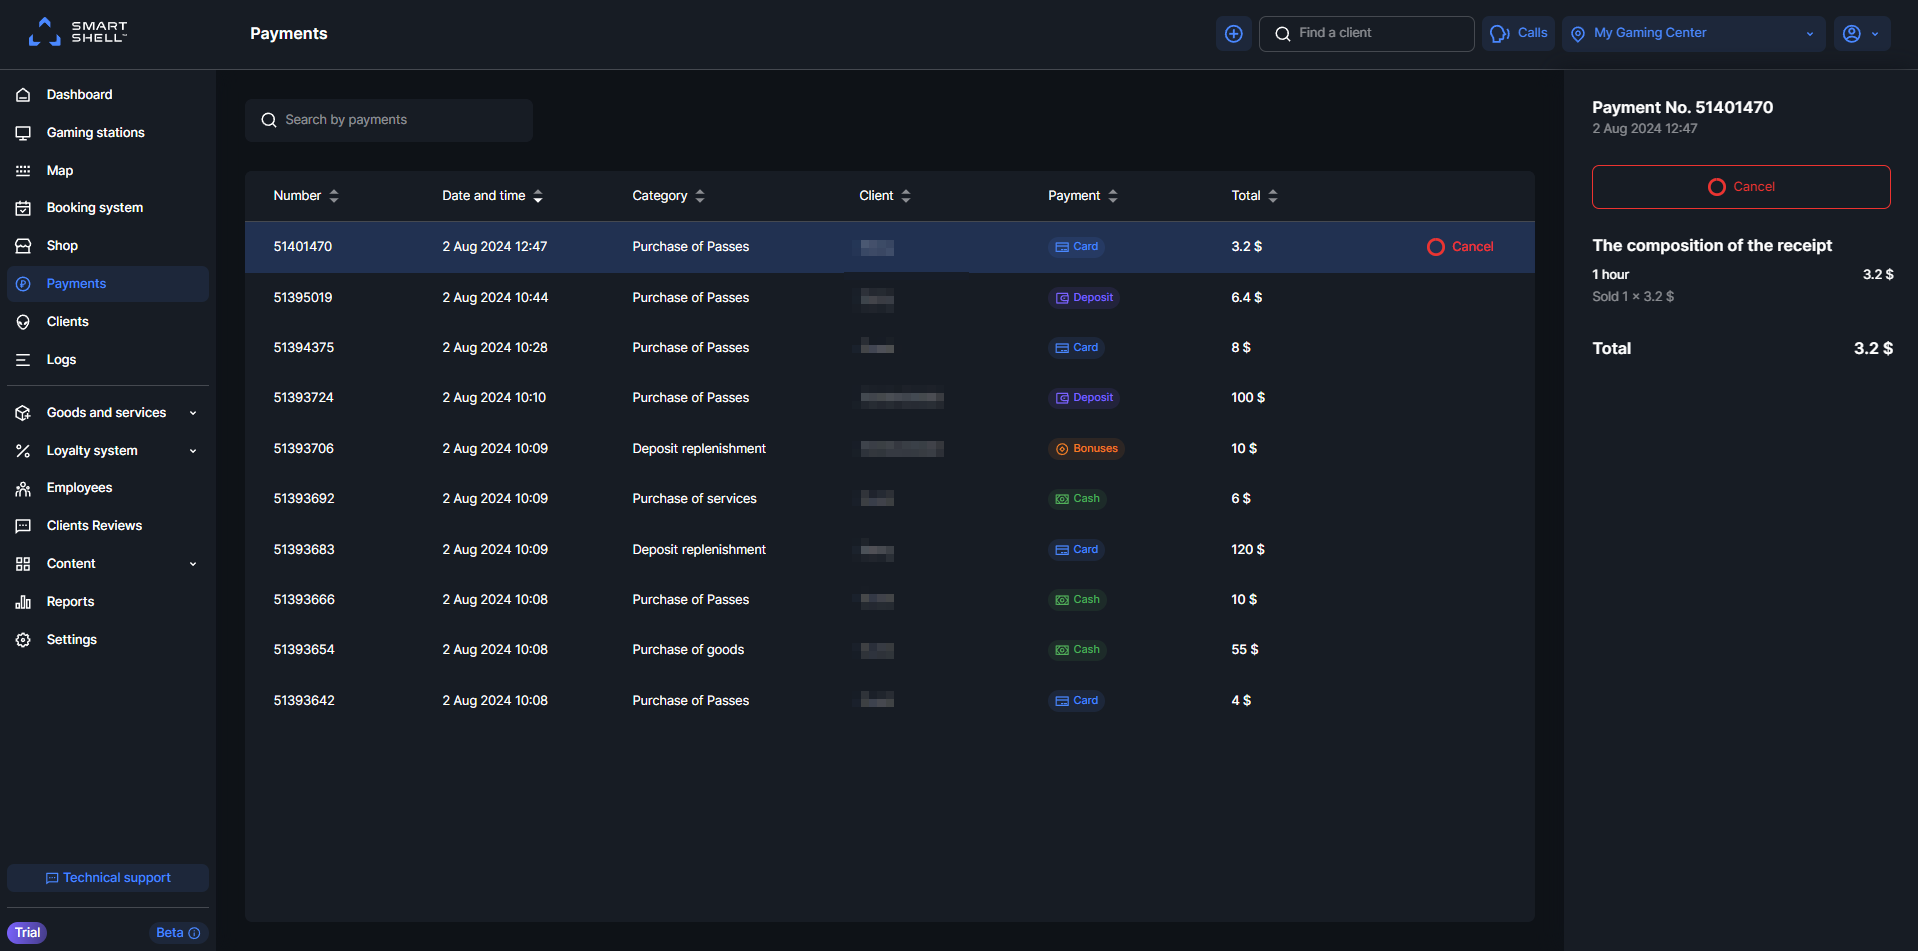Click the Clients Reviews chat icon
This screenshot has width=1918, height=951.
click(x=23, y=526)
